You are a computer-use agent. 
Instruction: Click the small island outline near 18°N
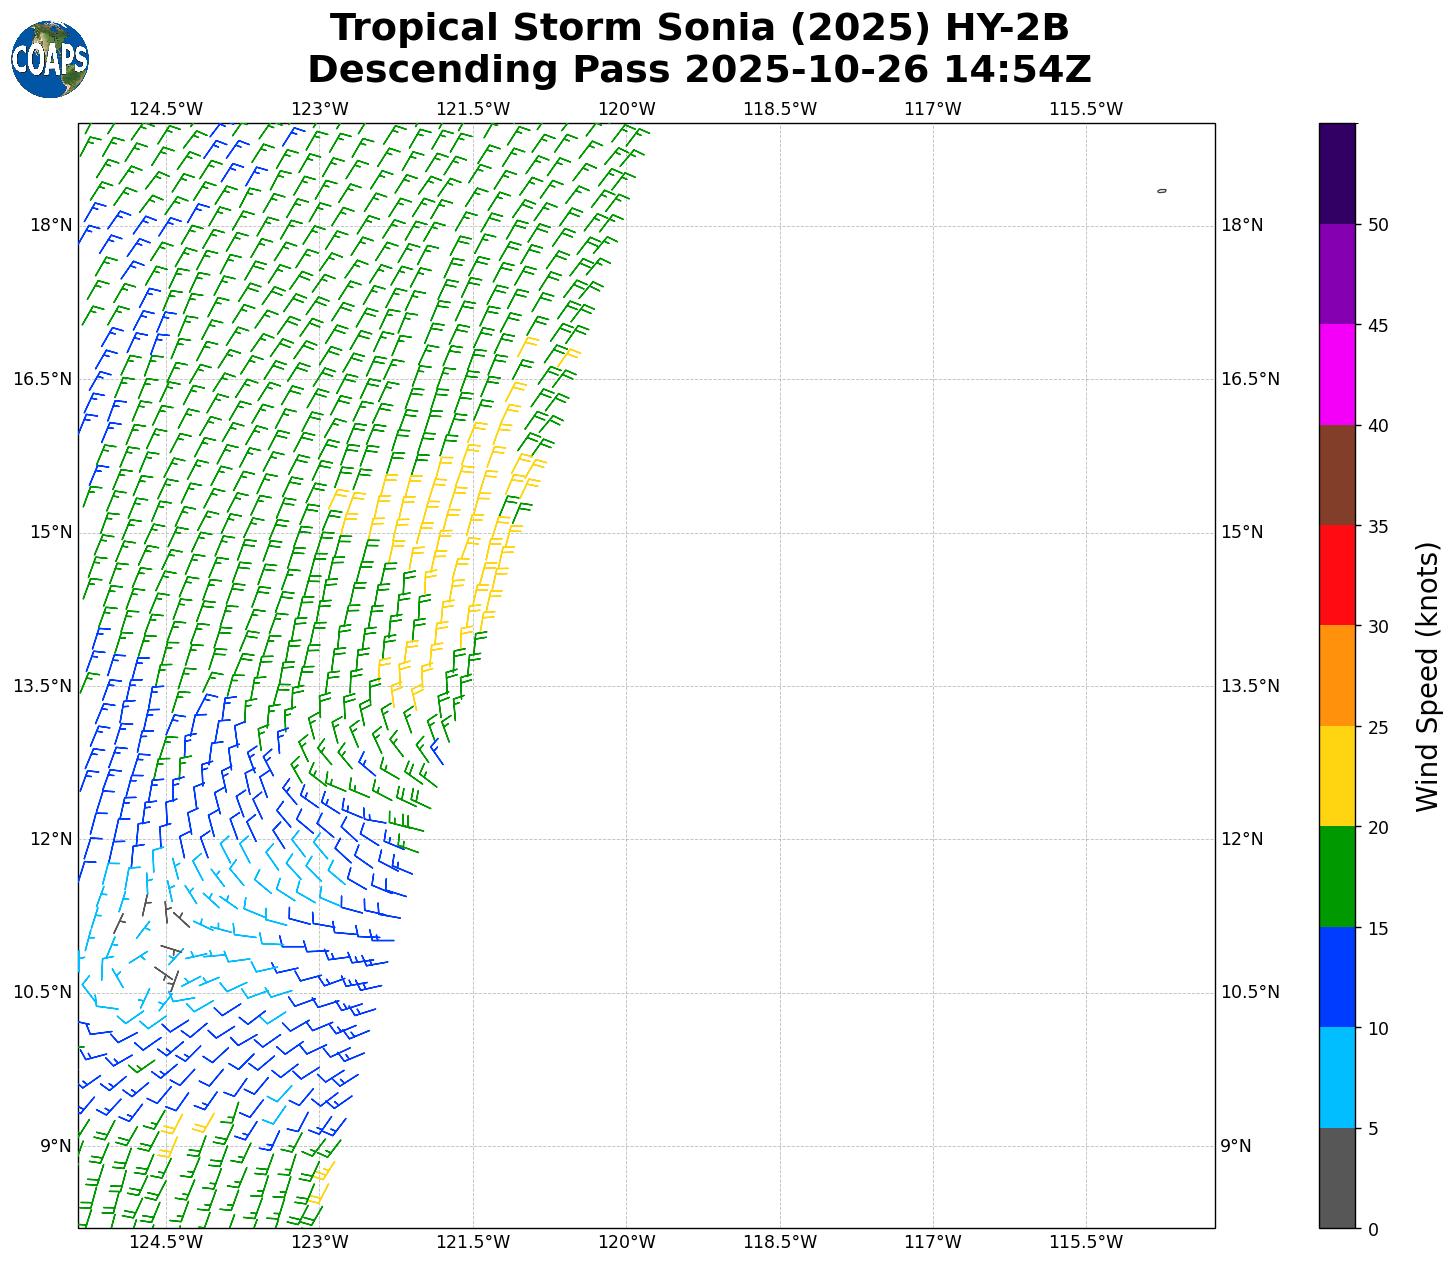(1161, 191)
